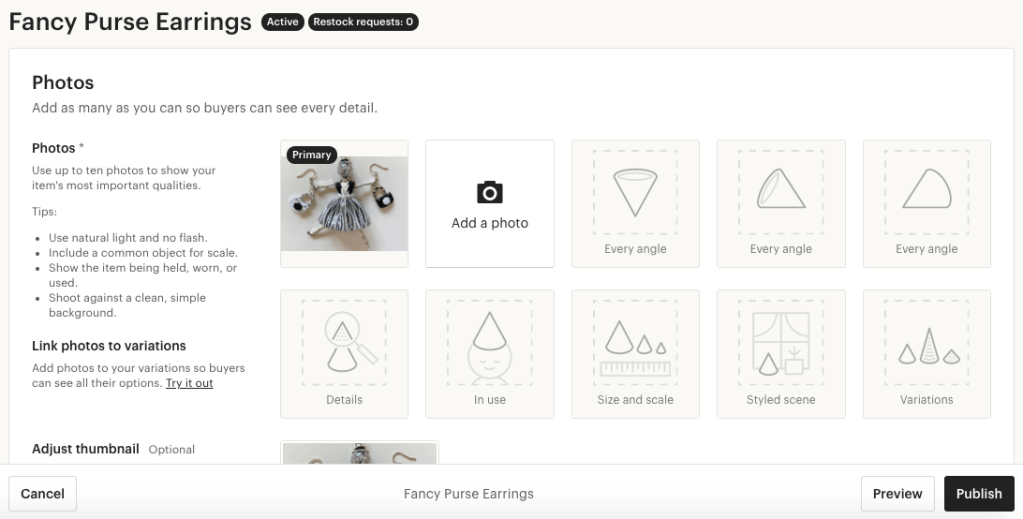The width and height of the screenshot is (1023, 519).
Task: Click the Add a photo text label
Action: tap(489, 223)
